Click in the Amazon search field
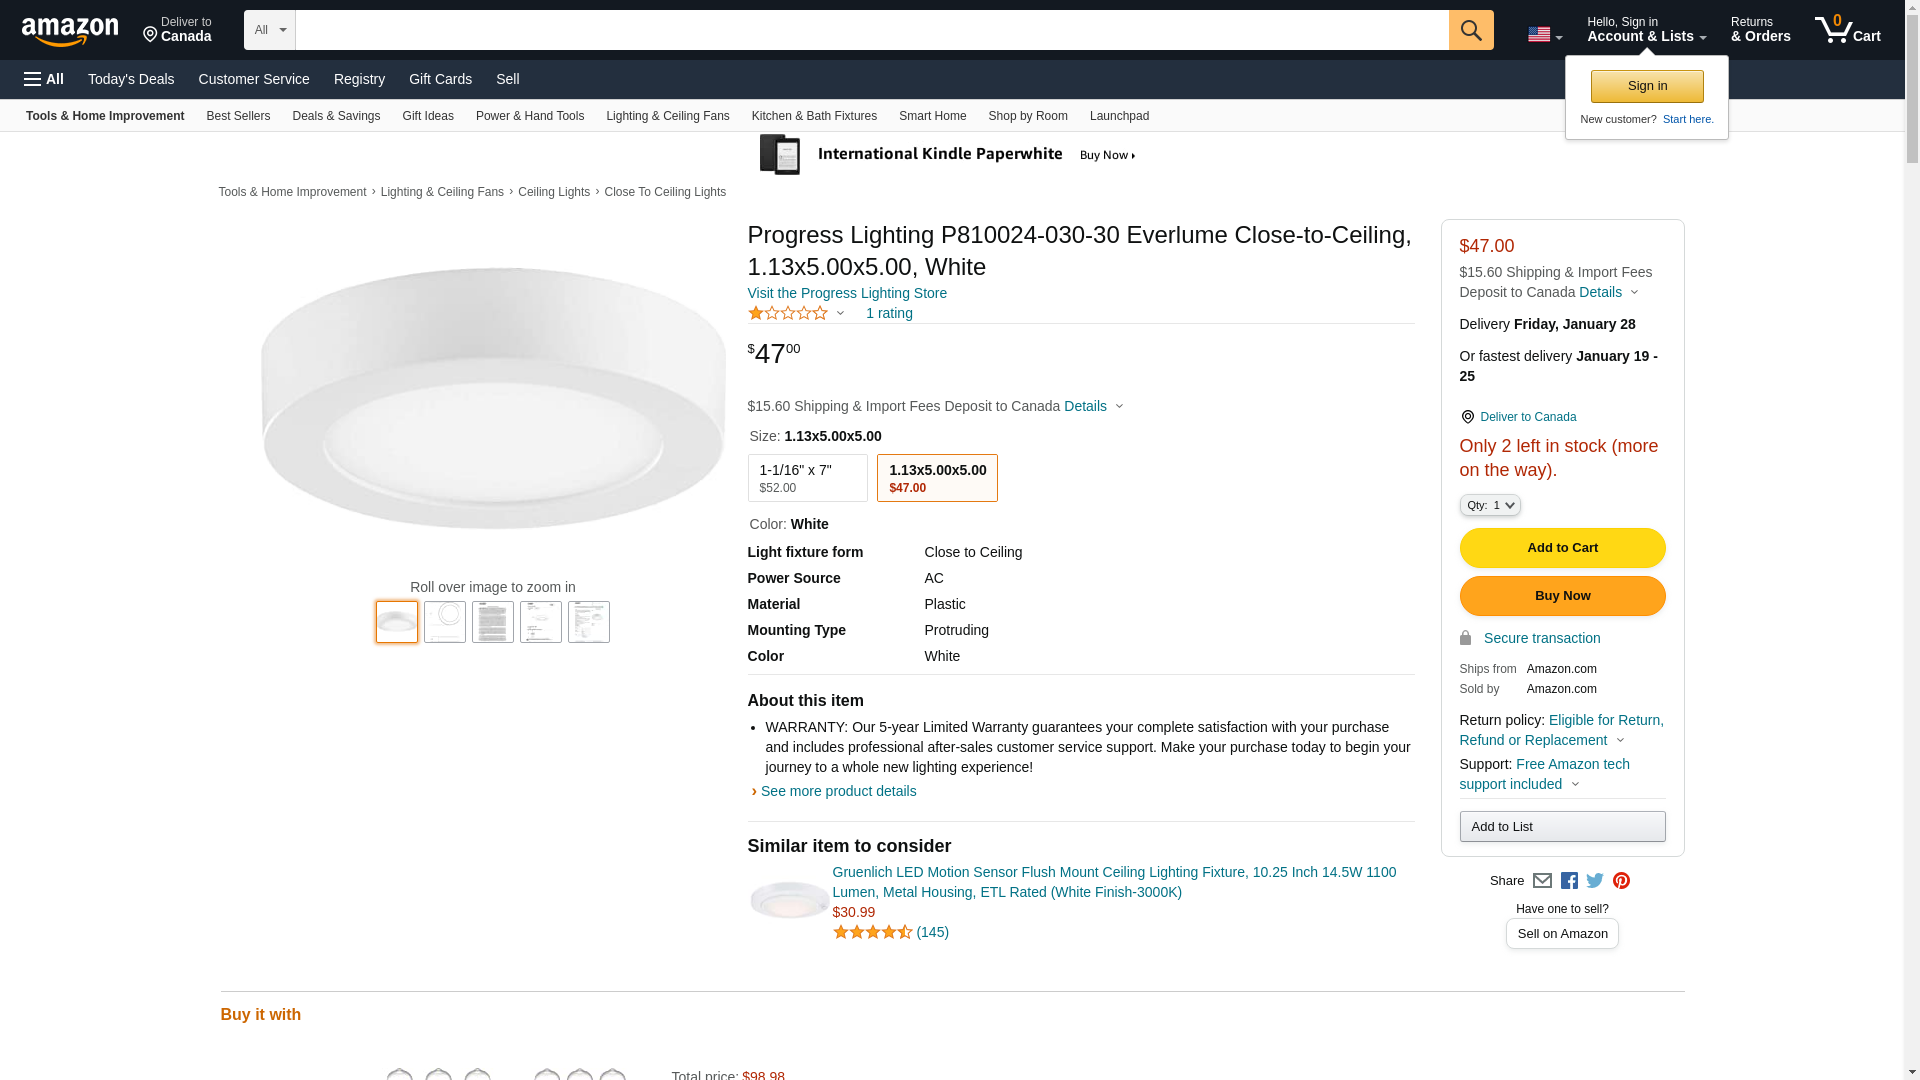 871,30
